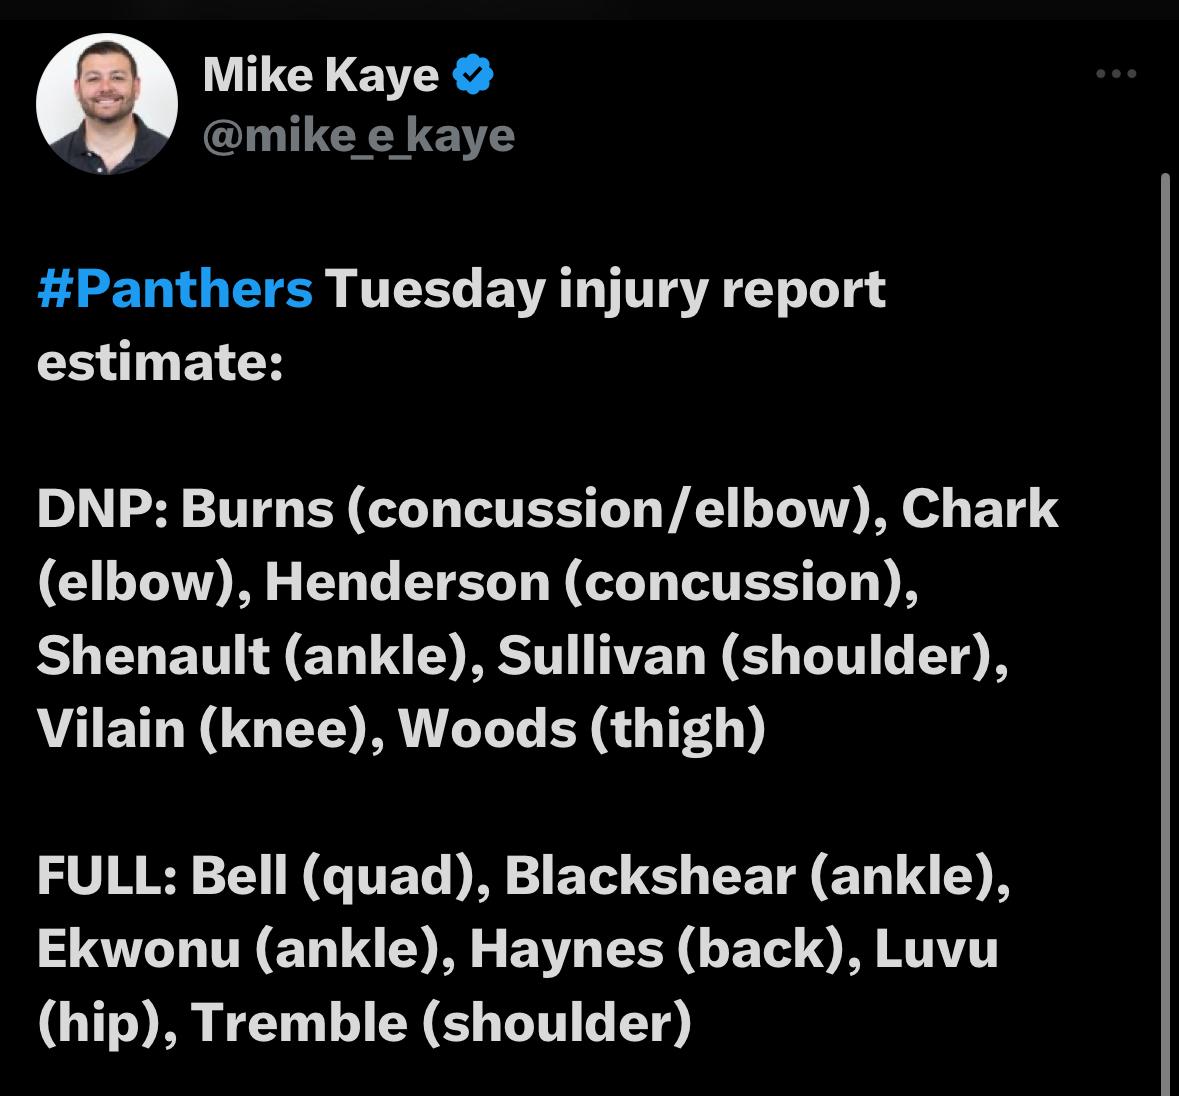Click the "Sullivan (shoulder)" entry
Screen dimensions: 1179x1096
pyautogui.click(x=751, y=655)
